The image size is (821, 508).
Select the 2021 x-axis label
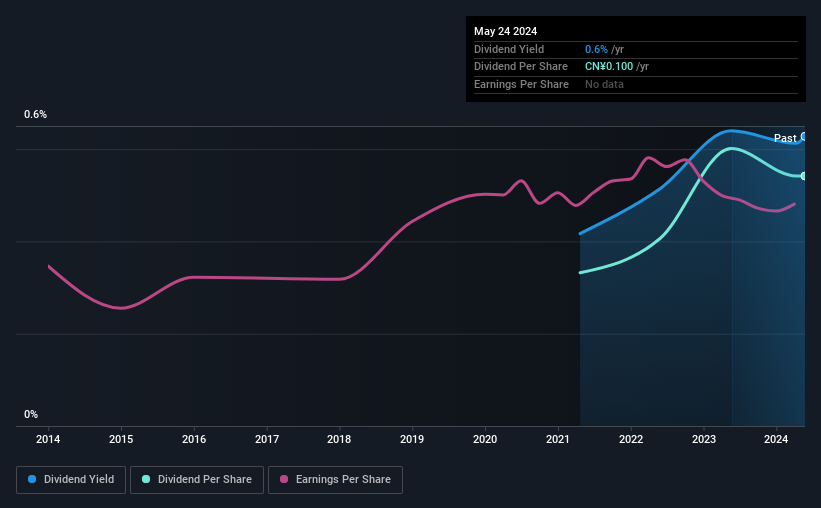(x=558, y=439)
